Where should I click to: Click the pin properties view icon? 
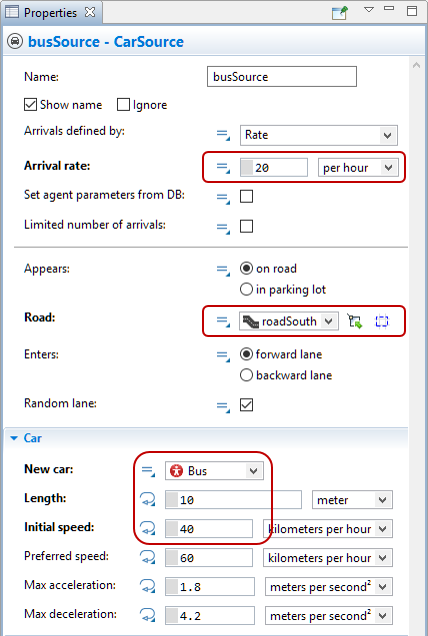pos(340,13)
